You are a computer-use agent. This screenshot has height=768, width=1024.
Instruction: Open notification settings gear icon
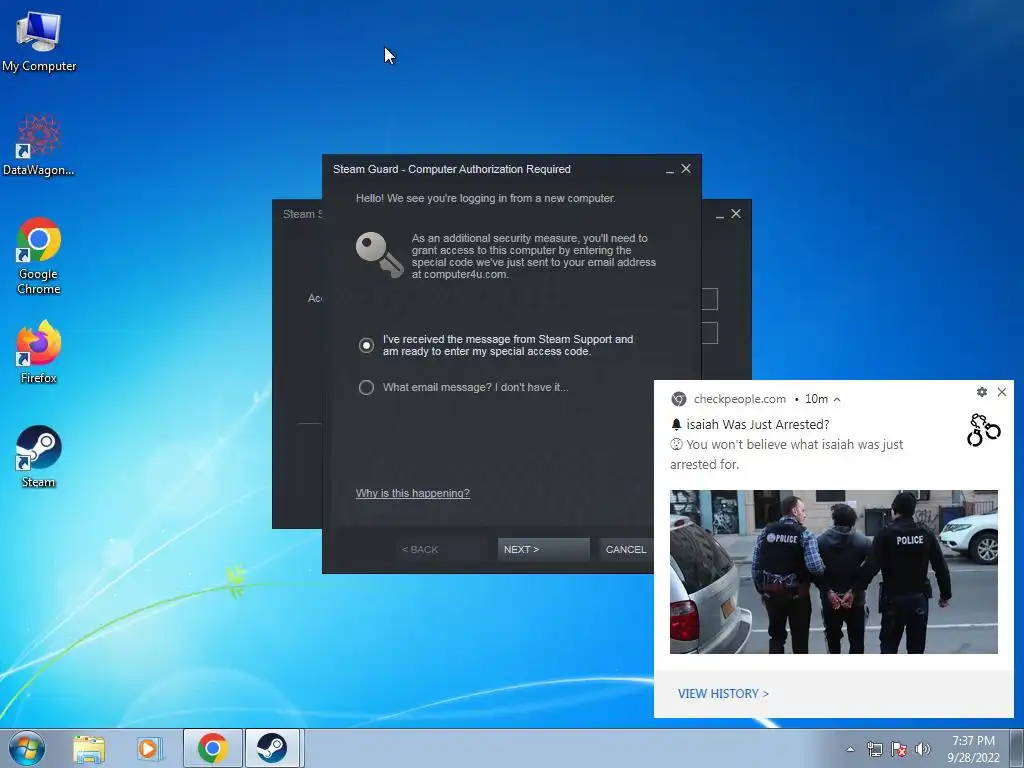point(982,392)
